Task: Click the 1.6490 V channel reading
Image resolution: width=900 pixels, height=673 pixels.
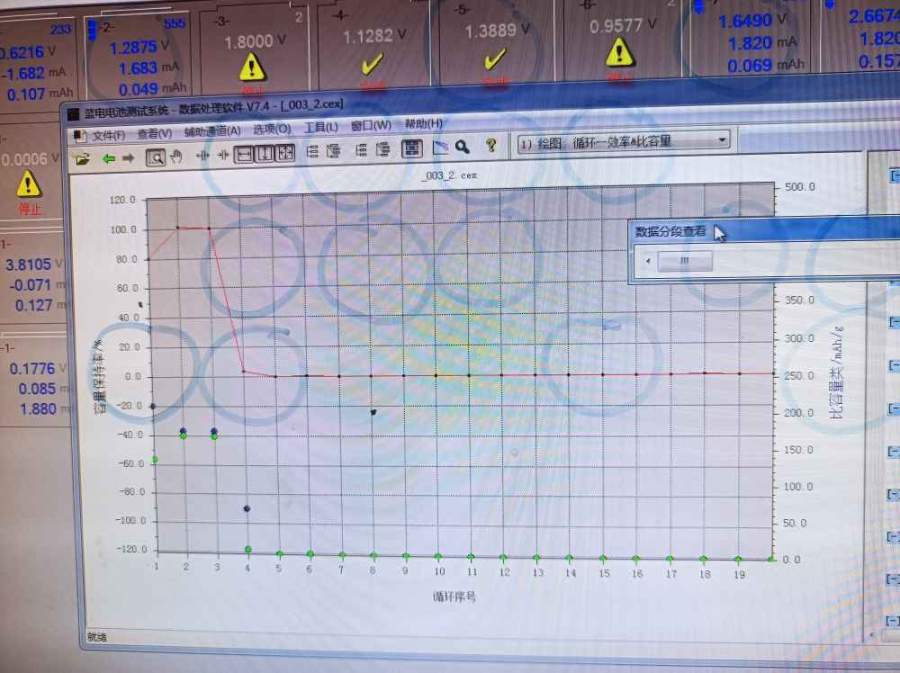Action: [x=752, y=21]
